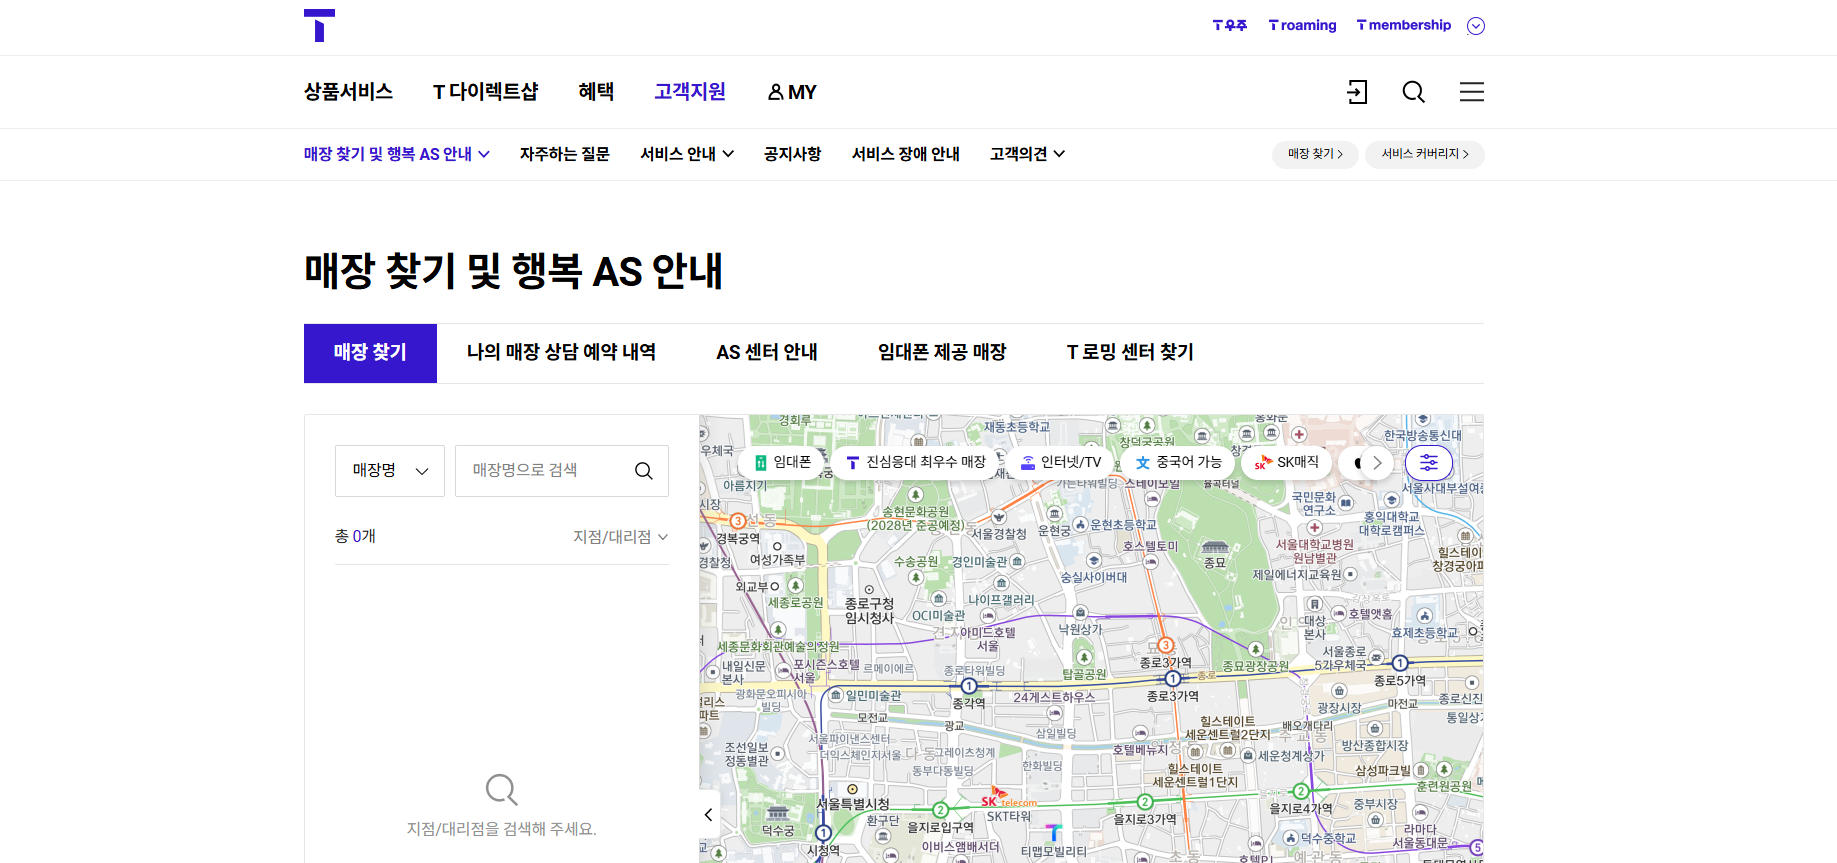The image size is (1837, 863).
Task: Open the hamburger full menu
Action: pyautogui.click(x=1471, y=92)
